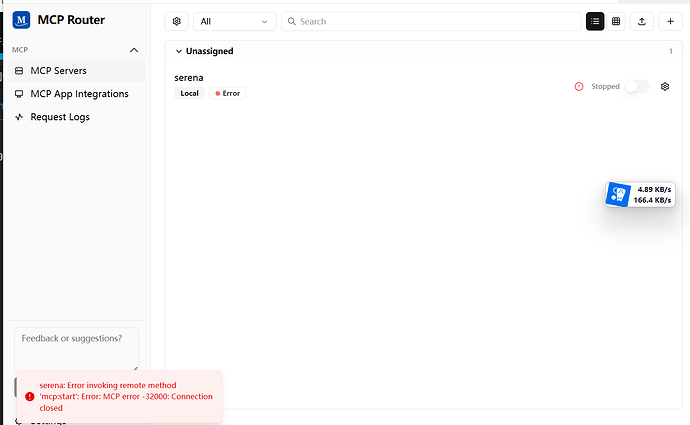
Task: Click the network speed floating widget
Action: coord(640,194)
